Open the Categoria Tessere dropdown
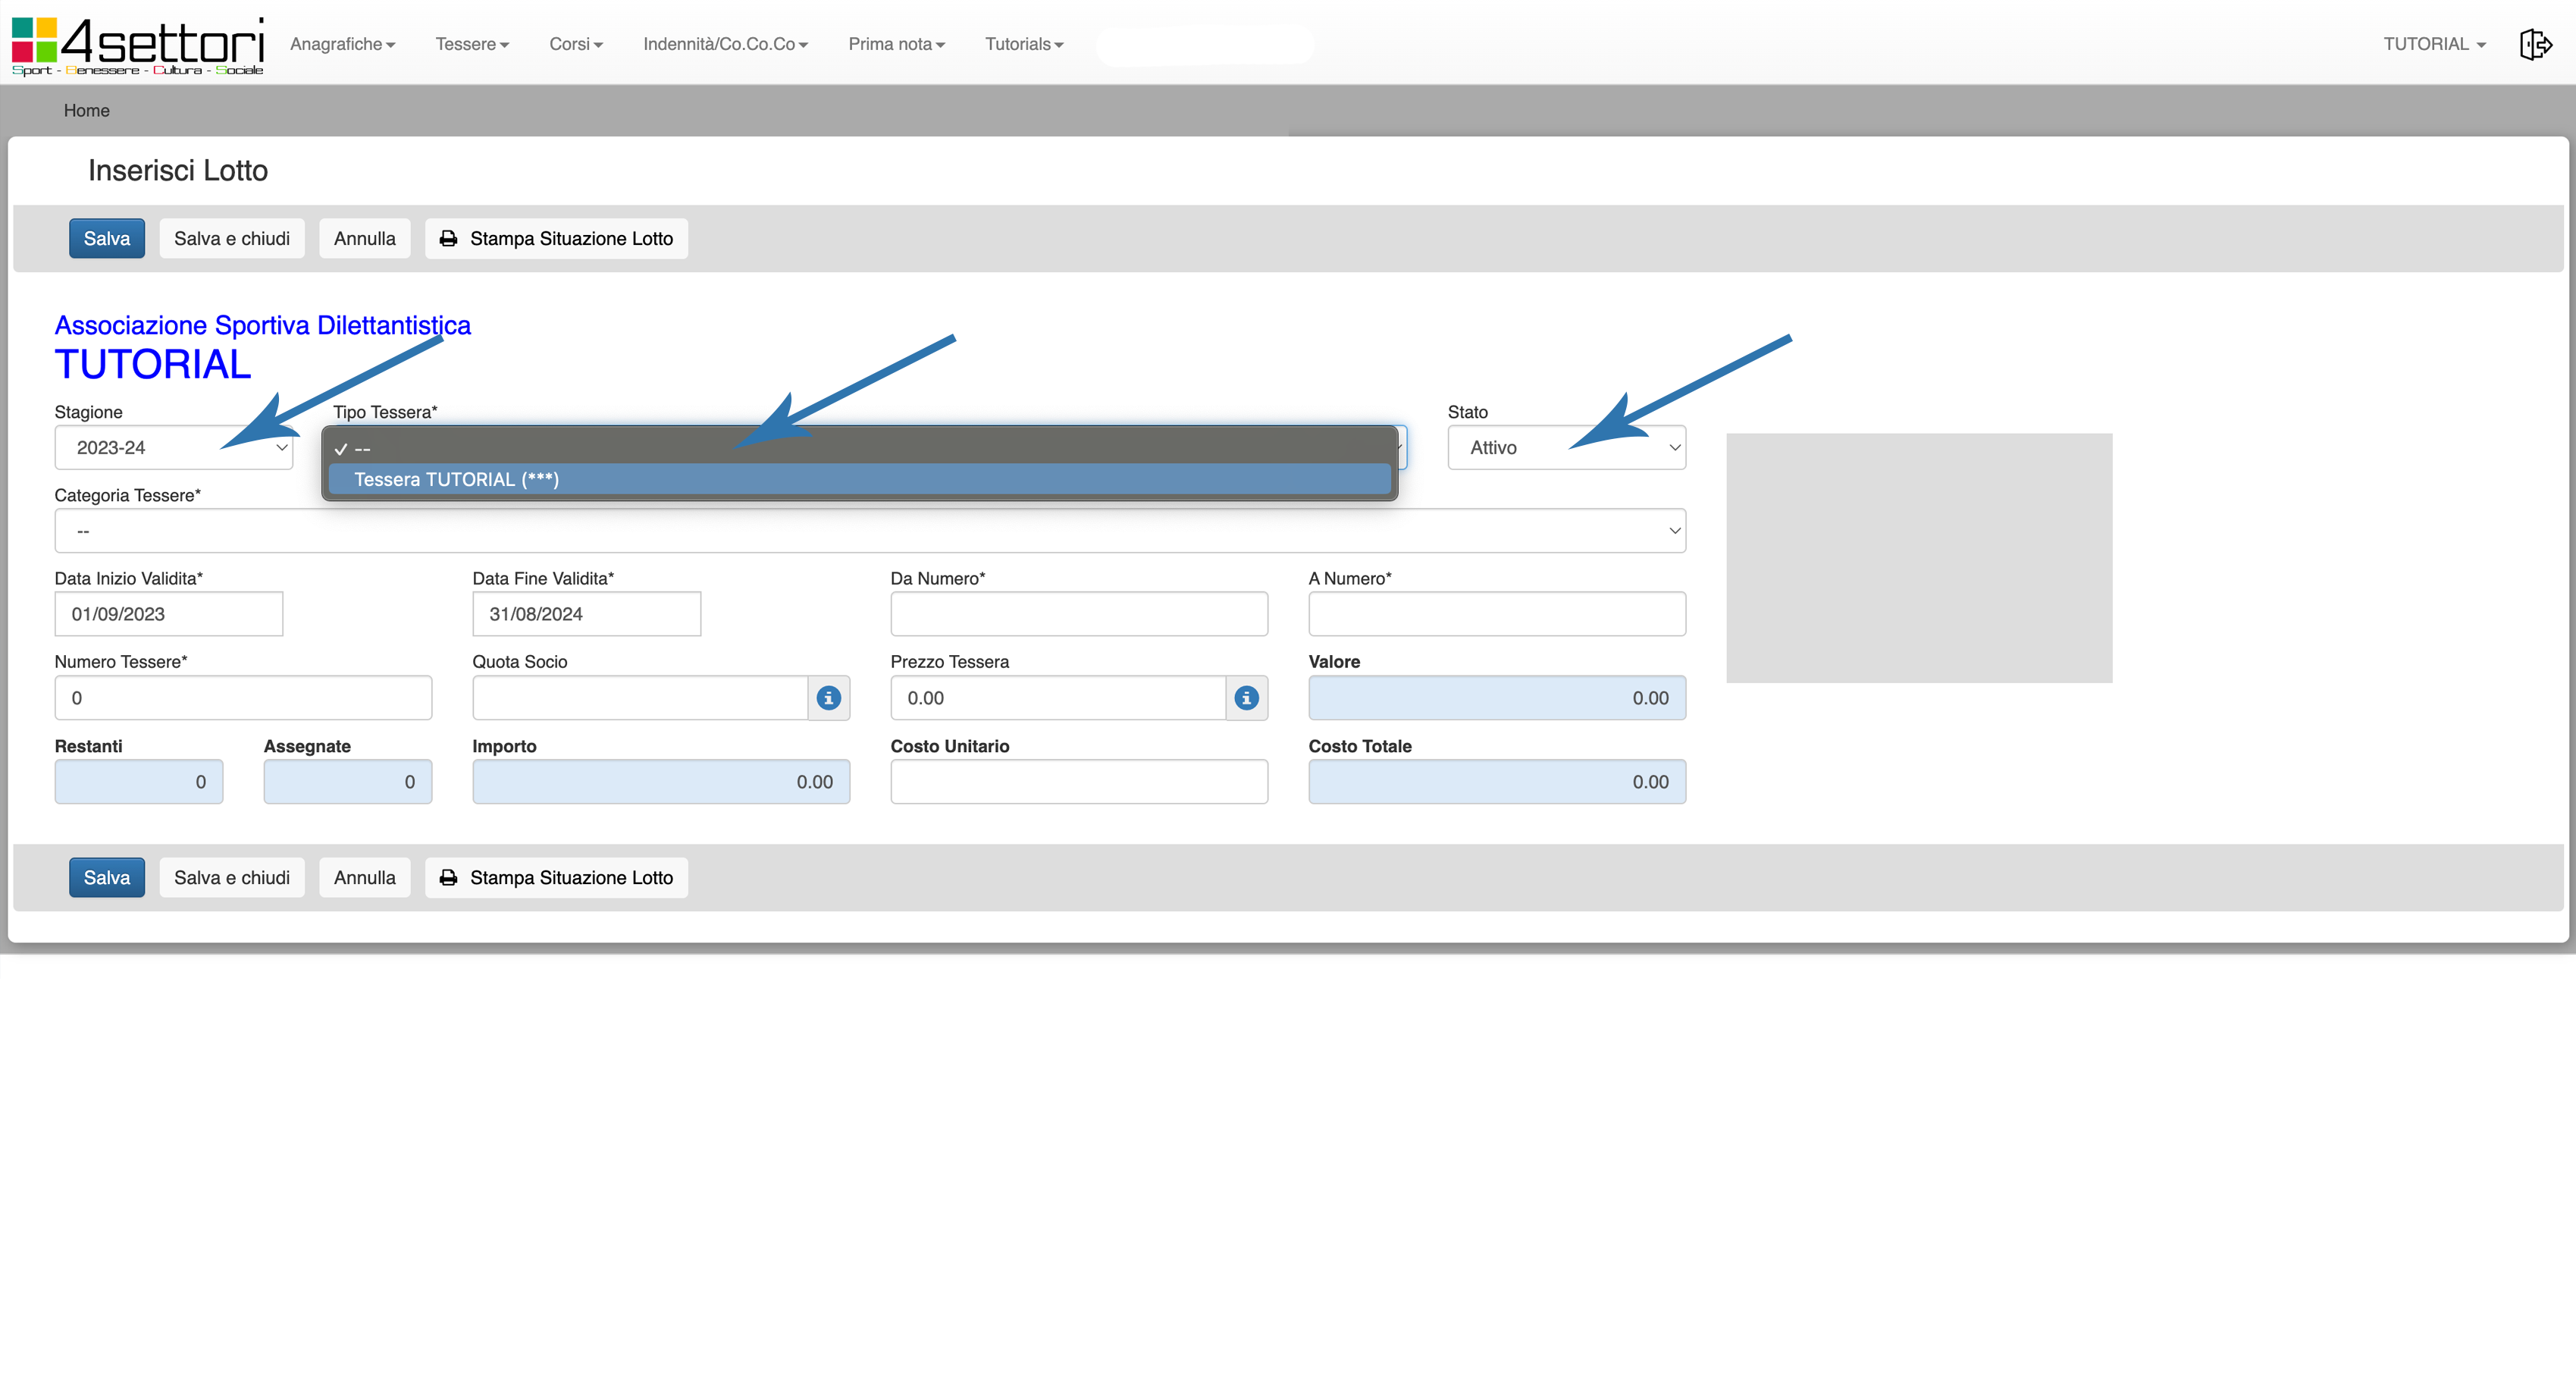2576x1383 pixels. [x=869, y=531]
